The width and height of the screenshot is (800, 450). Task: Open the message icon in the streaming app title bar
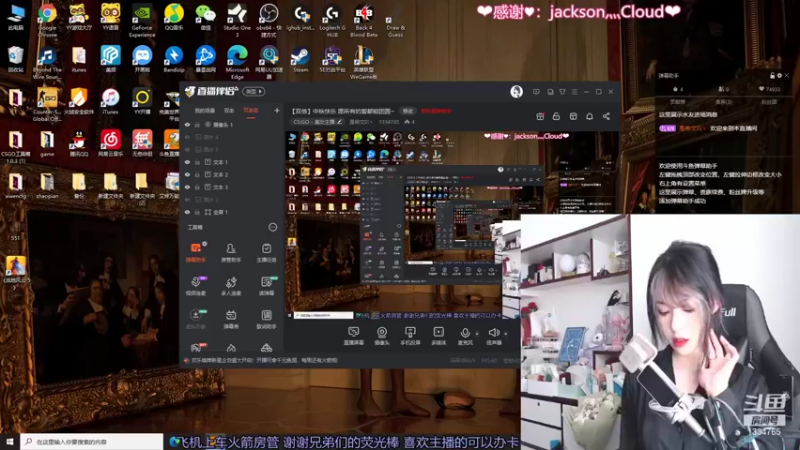[536, 92]
